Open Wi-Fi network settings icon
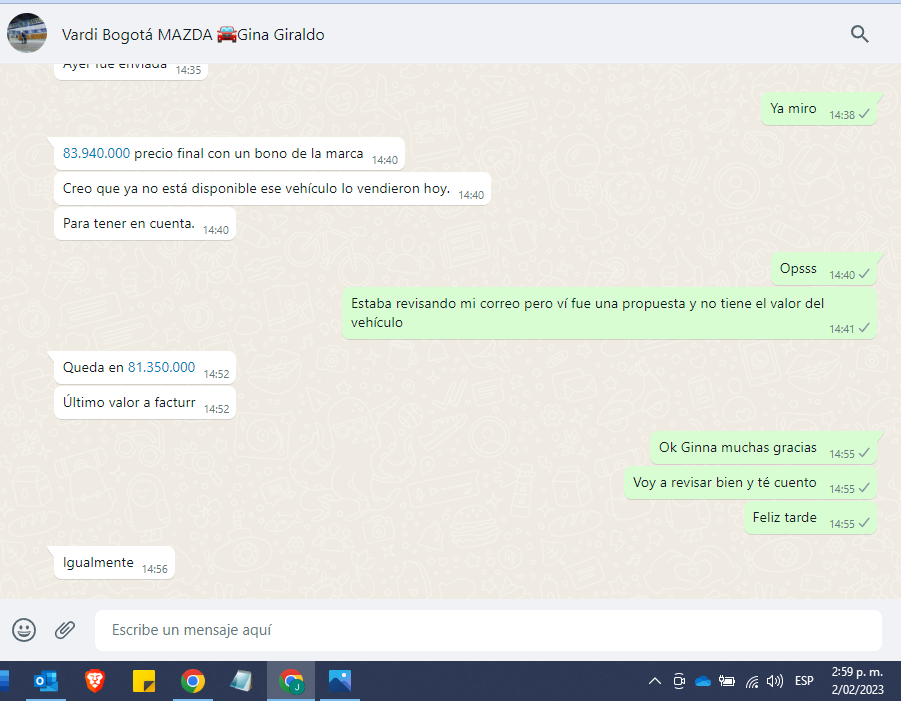Image resolution: width=901 pixels, height=701 pixels. click(752, 681)
